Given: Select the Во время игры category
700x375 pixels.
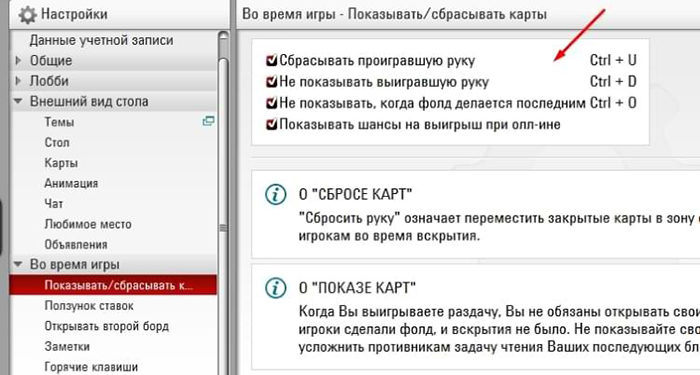Looking at the screenshot, I should click(x=75, y=264).
